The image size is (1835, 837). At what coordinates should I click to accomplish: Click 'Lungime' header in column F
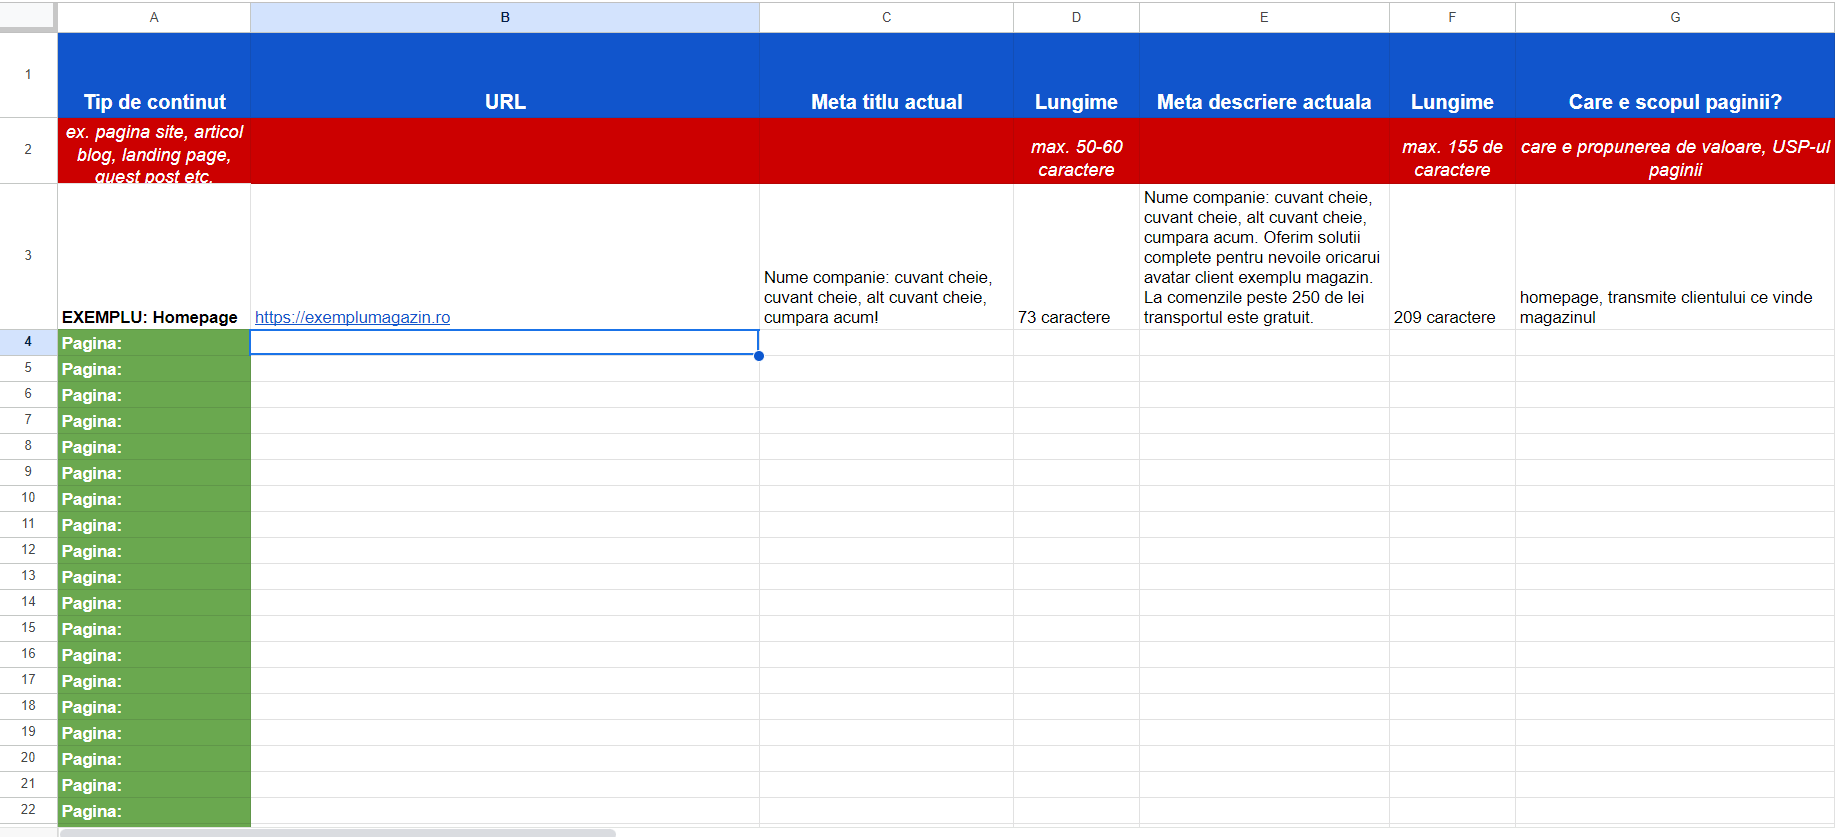point(1452,76)
